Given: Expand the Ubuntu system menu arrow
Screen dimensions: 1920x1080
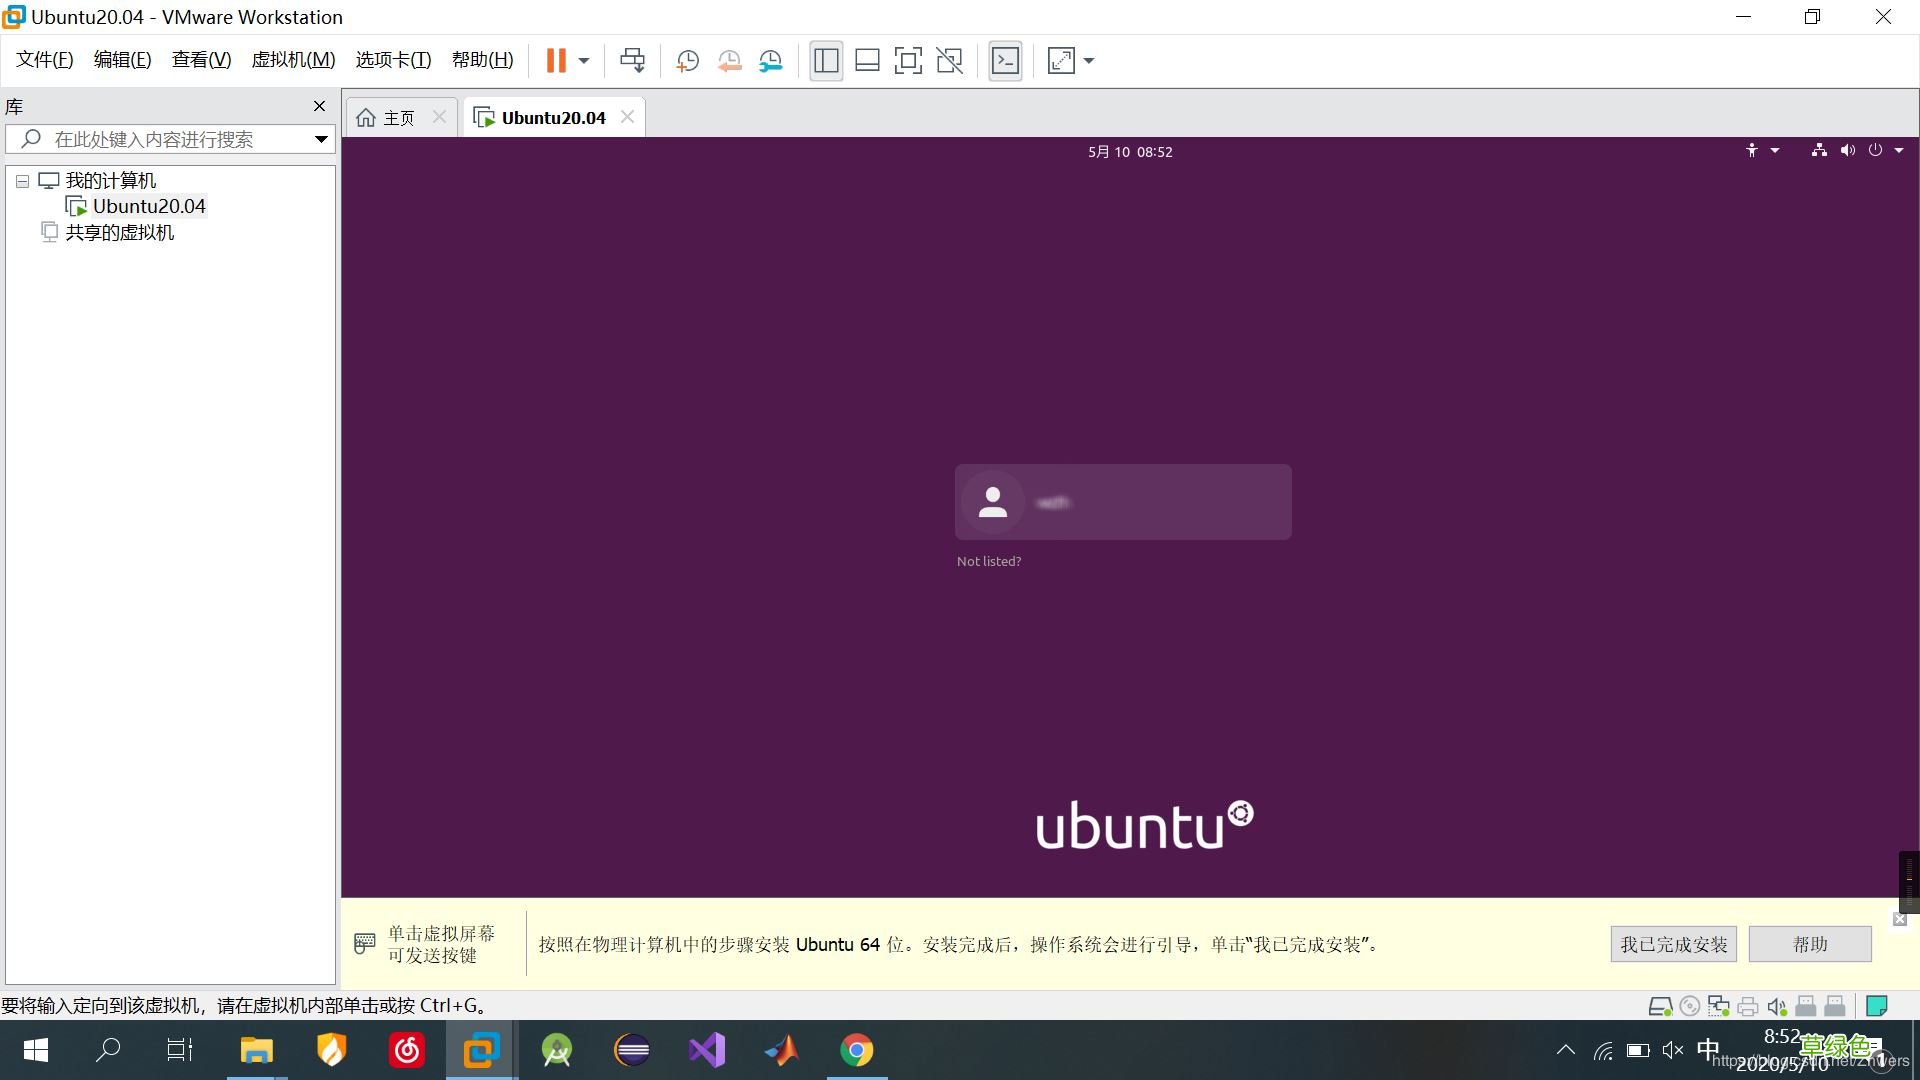Looking at the screenshot, I should point(1899,151).
